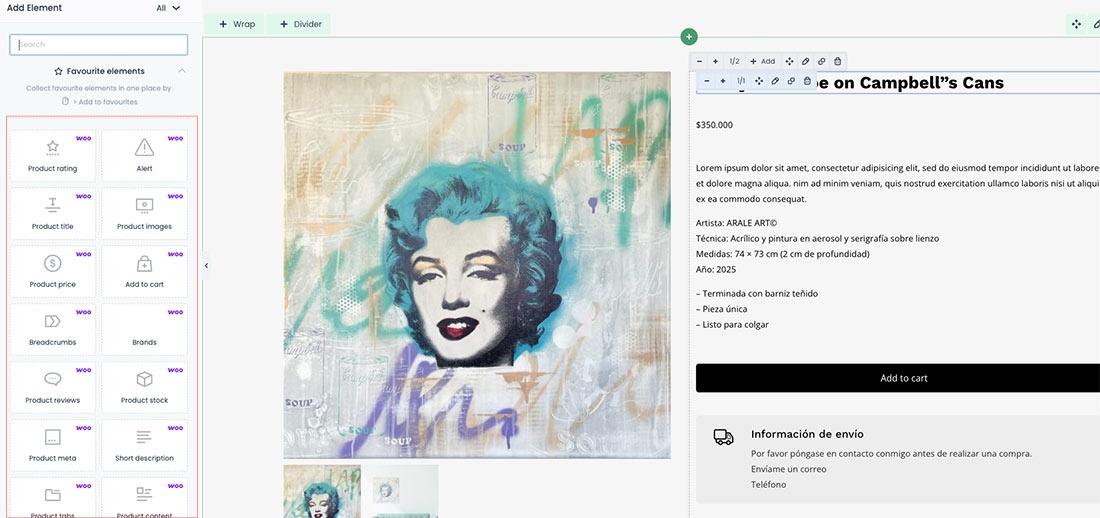Insert the Product stock element

click(144, 387)
